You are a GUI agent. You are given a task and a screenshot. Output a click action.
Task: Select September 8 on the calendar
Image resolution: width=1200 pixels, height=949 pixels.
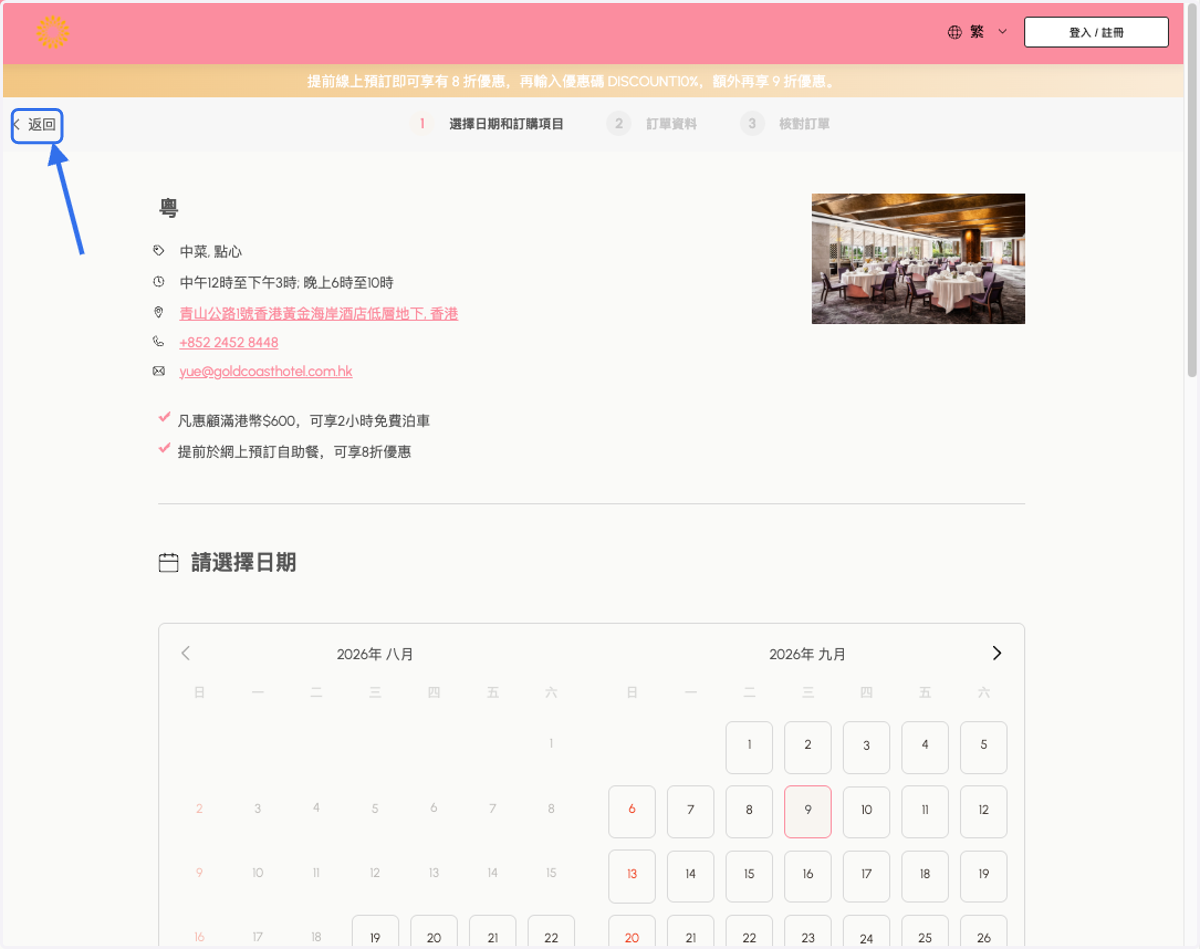click(x=749, y=811)
